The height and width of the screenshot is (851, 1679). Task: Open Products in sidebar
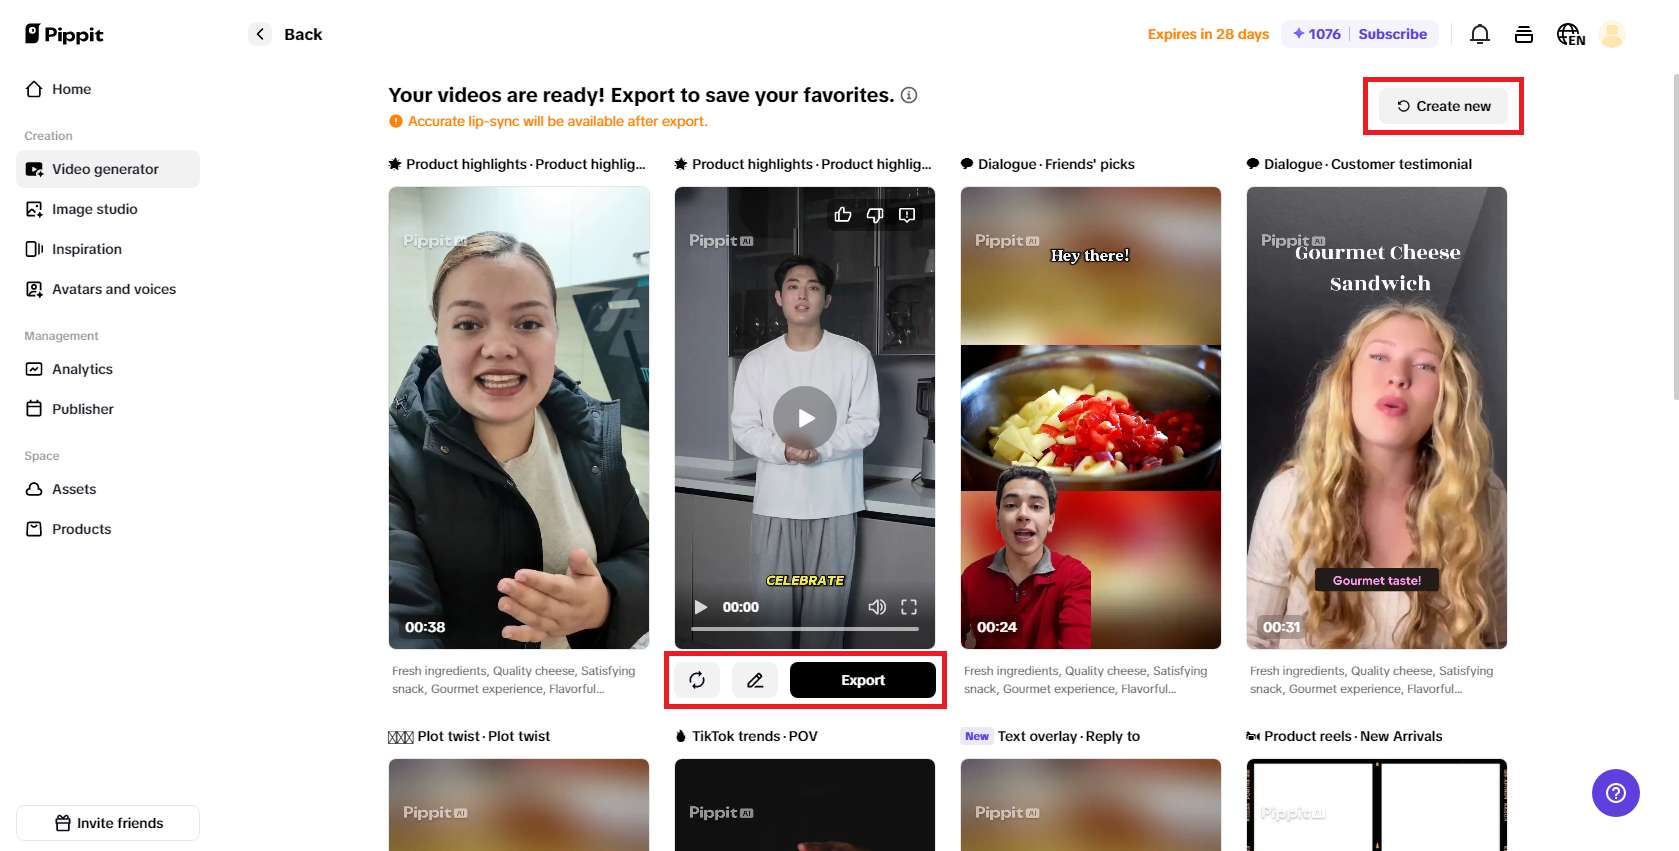(x=108, y=529)
